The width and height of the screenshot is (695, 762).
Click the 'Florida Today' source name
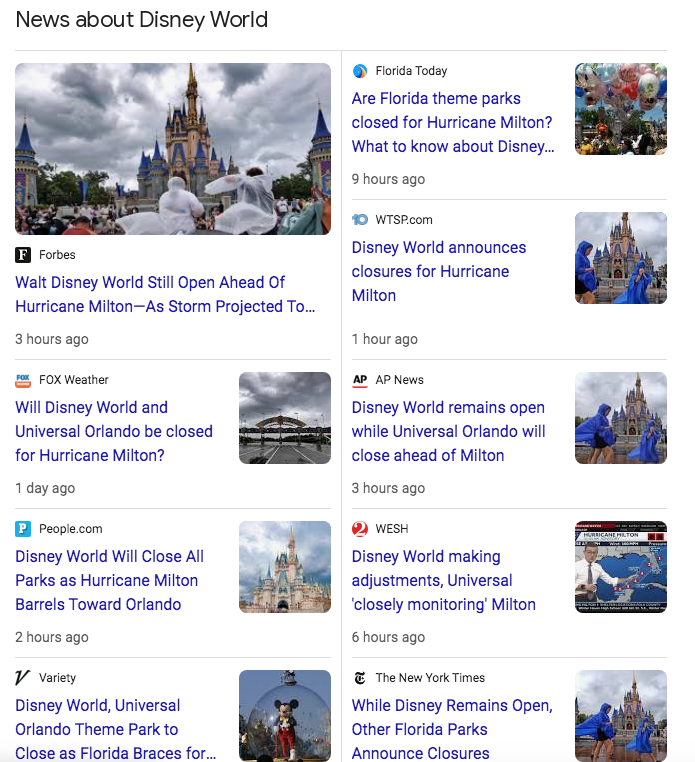(411, 71)
